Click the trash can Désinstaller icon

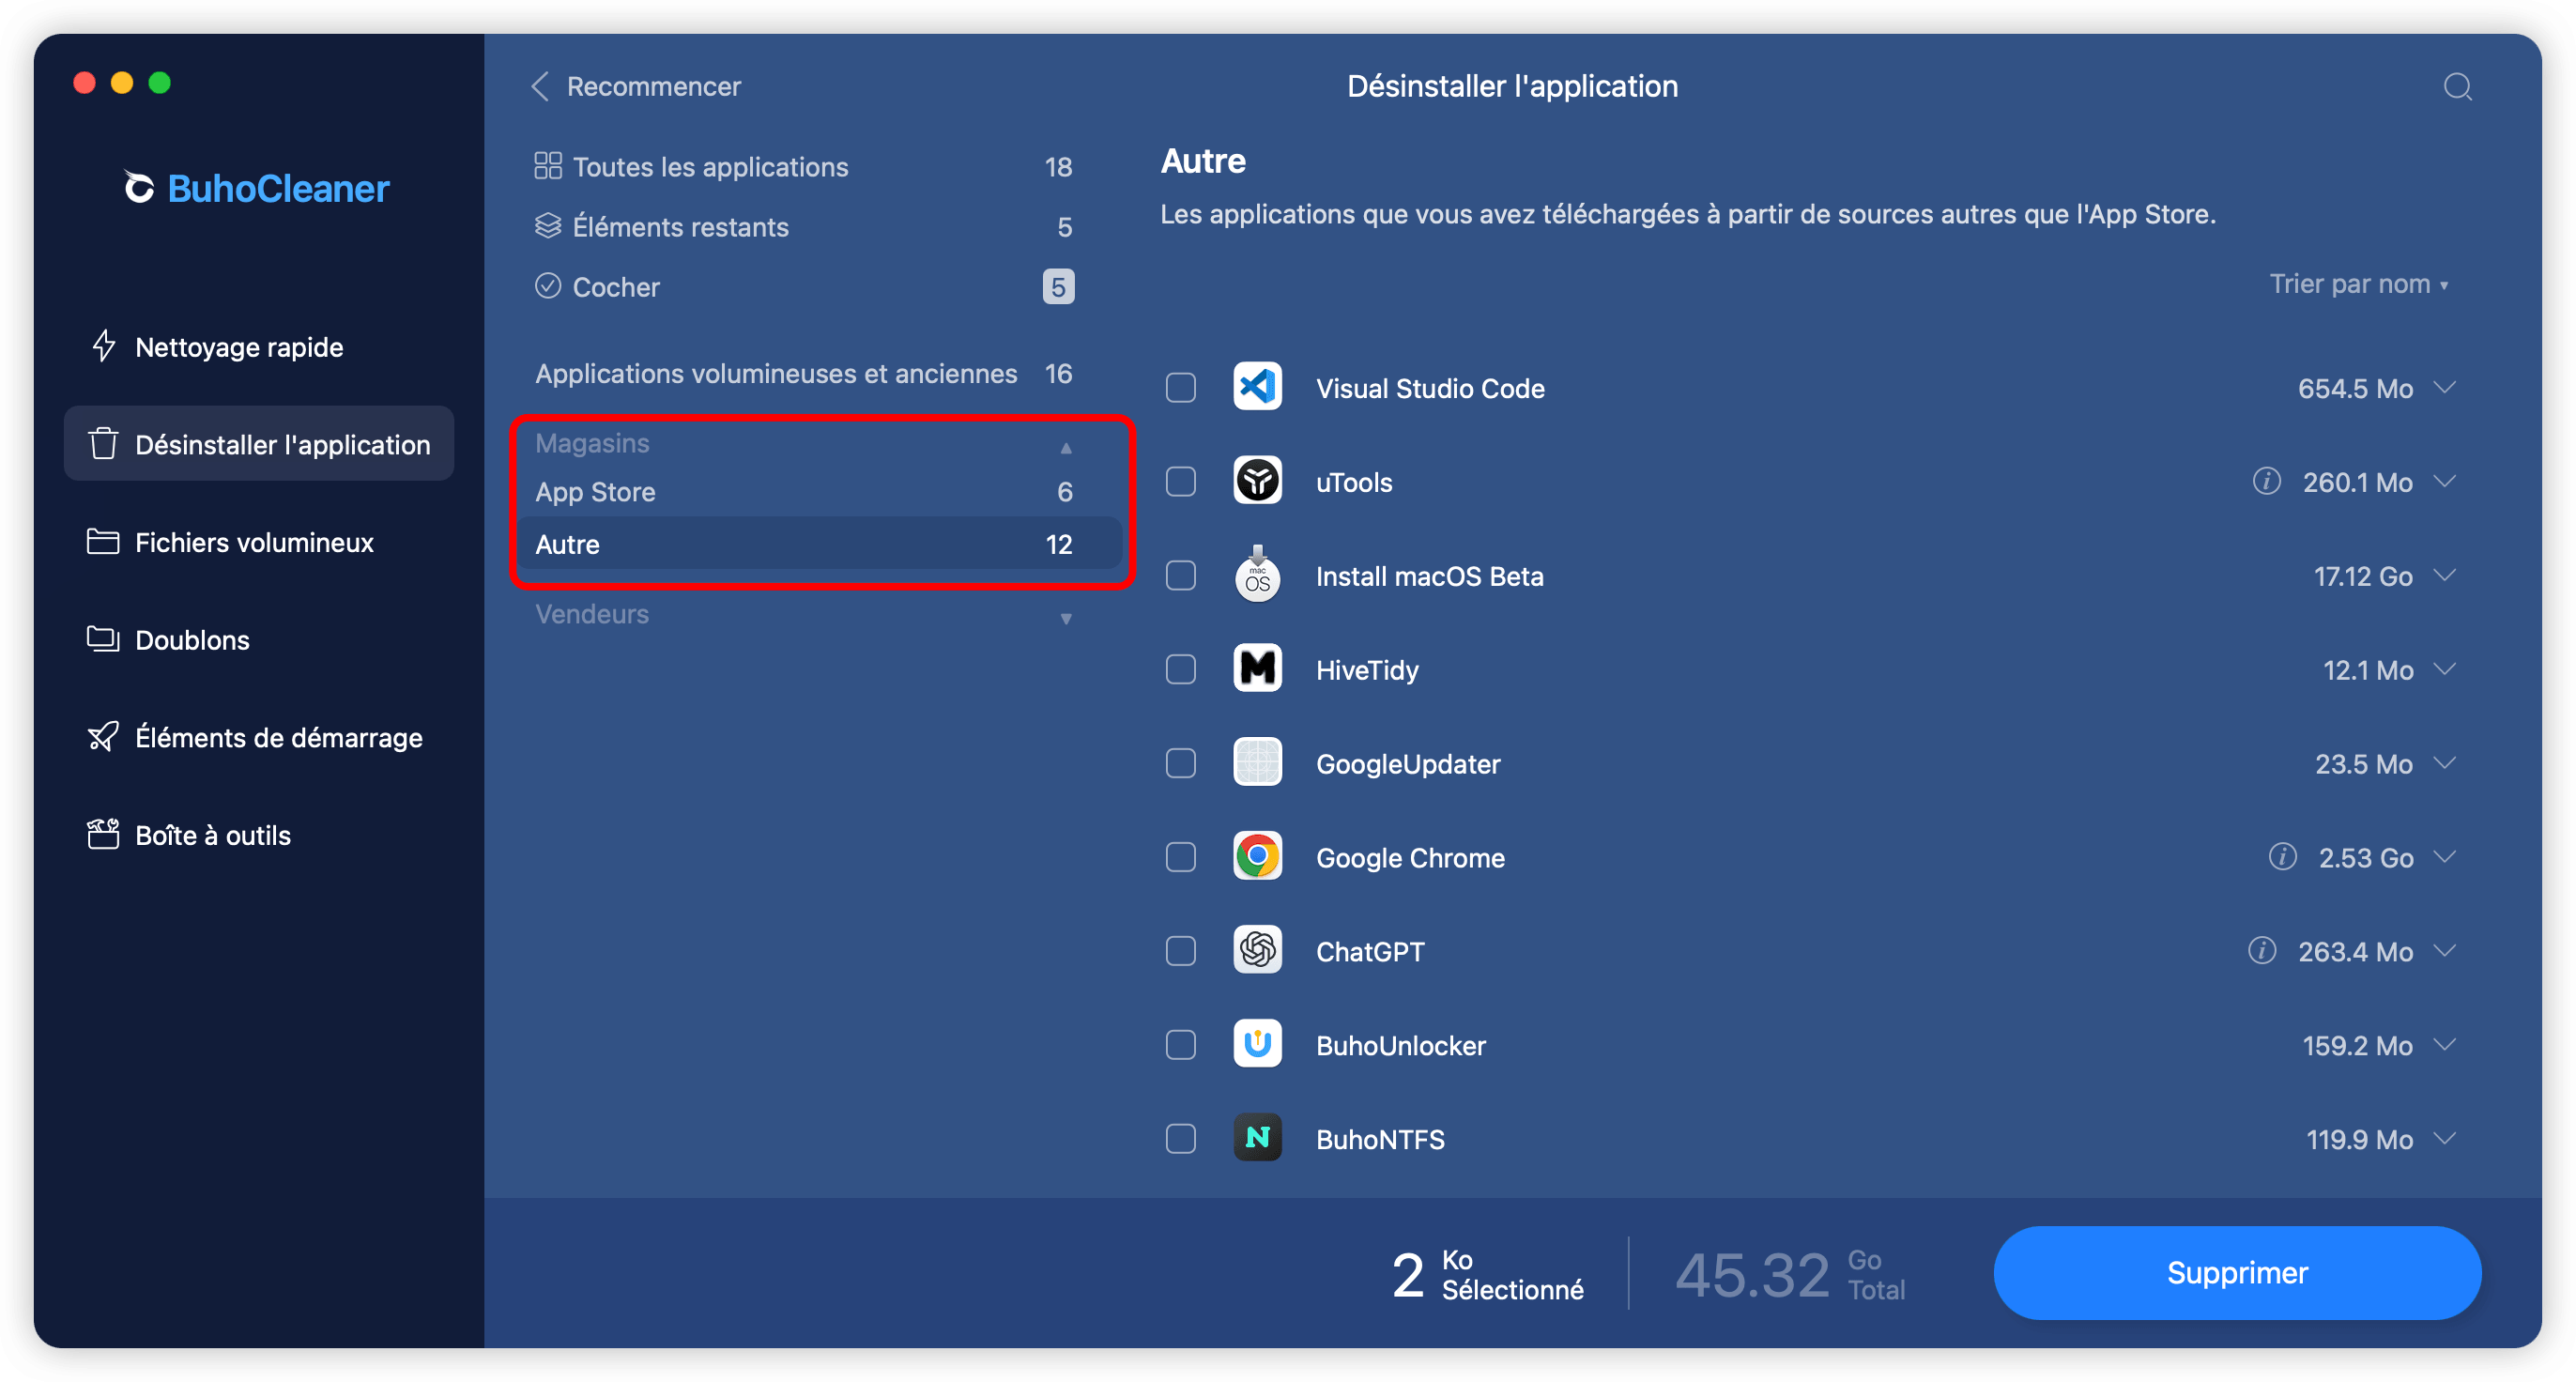pyautogui.click(x=103, y=443)
